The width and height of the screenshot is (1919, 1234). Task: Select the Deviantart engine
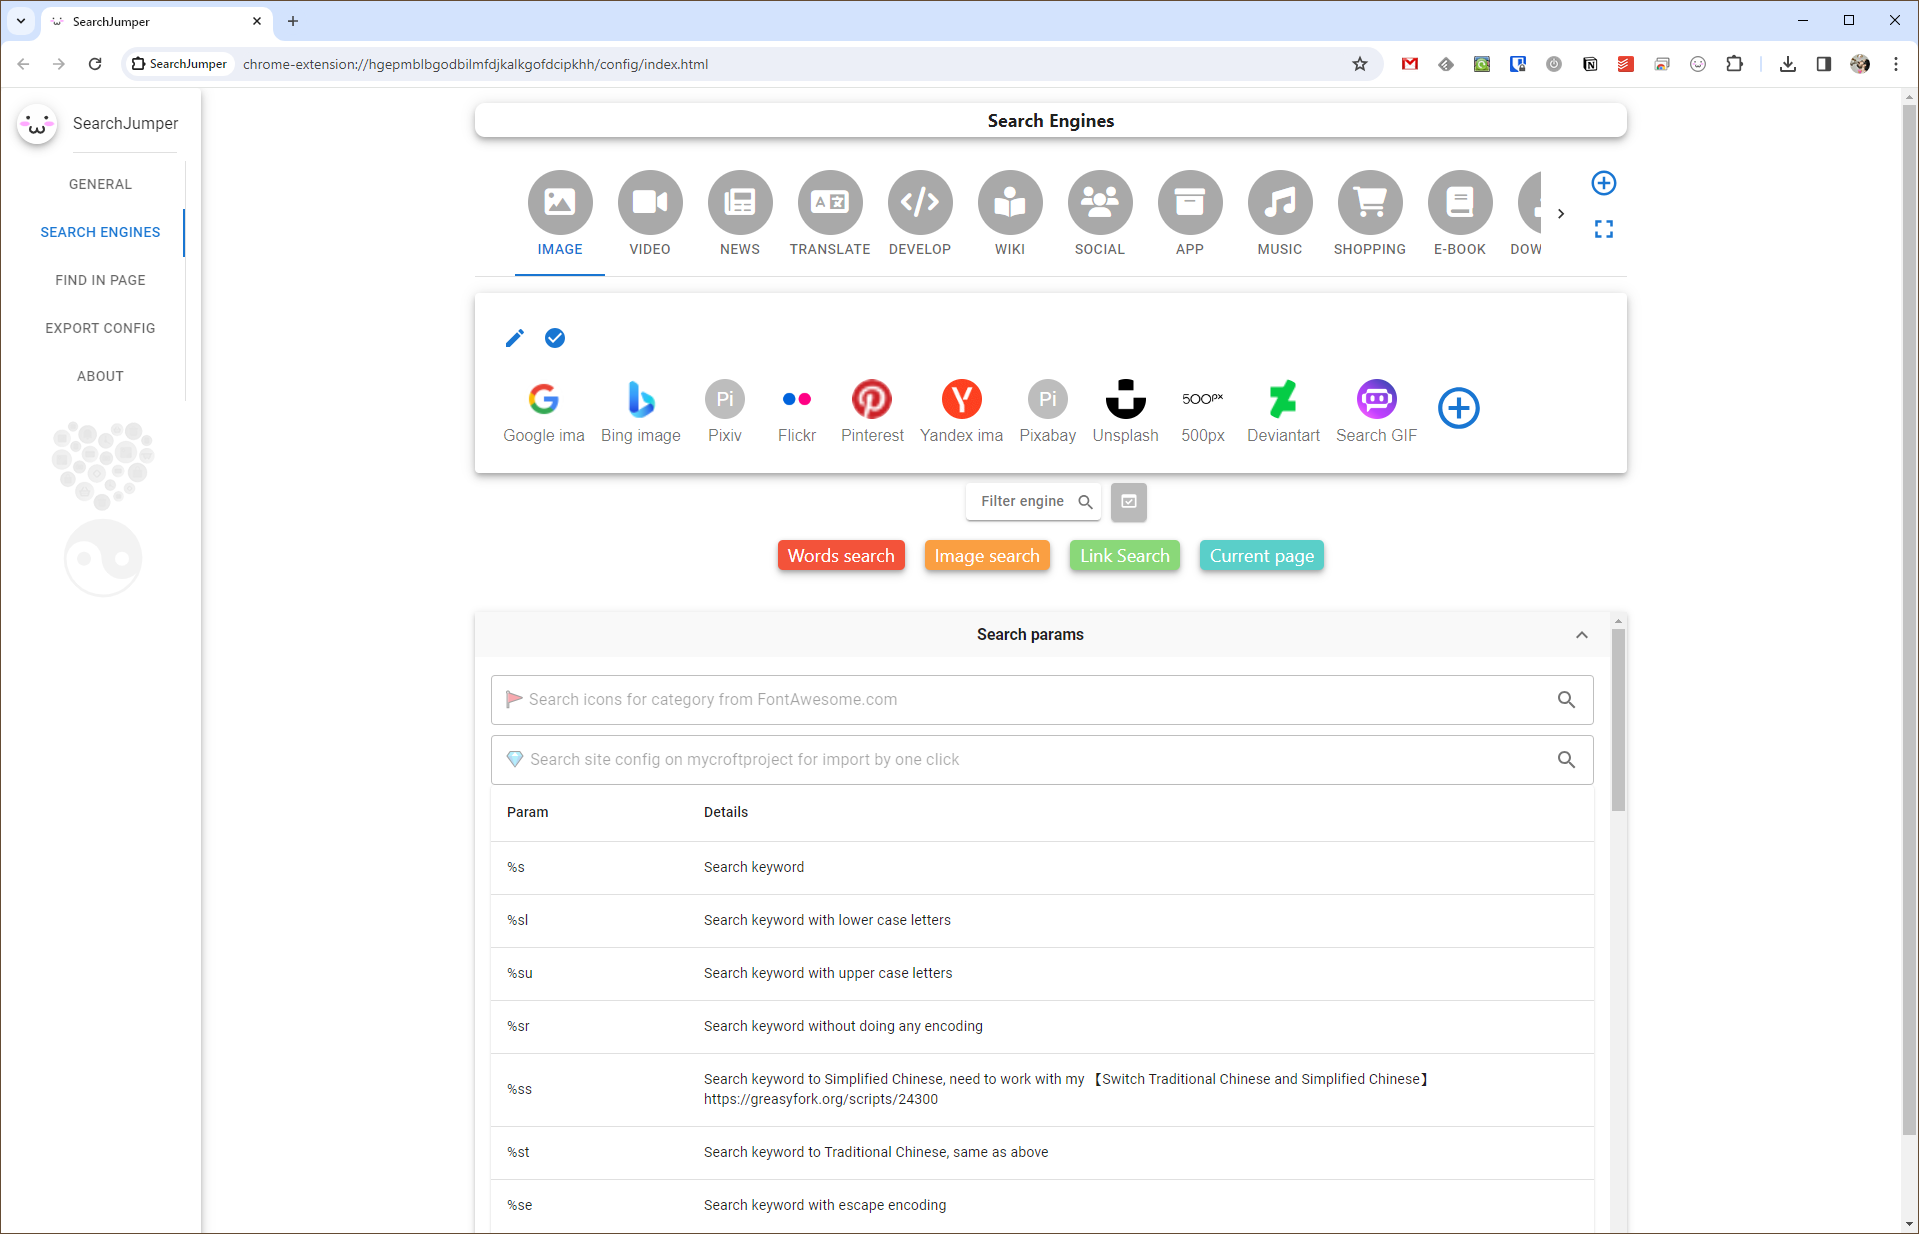tap(1284, 411)
